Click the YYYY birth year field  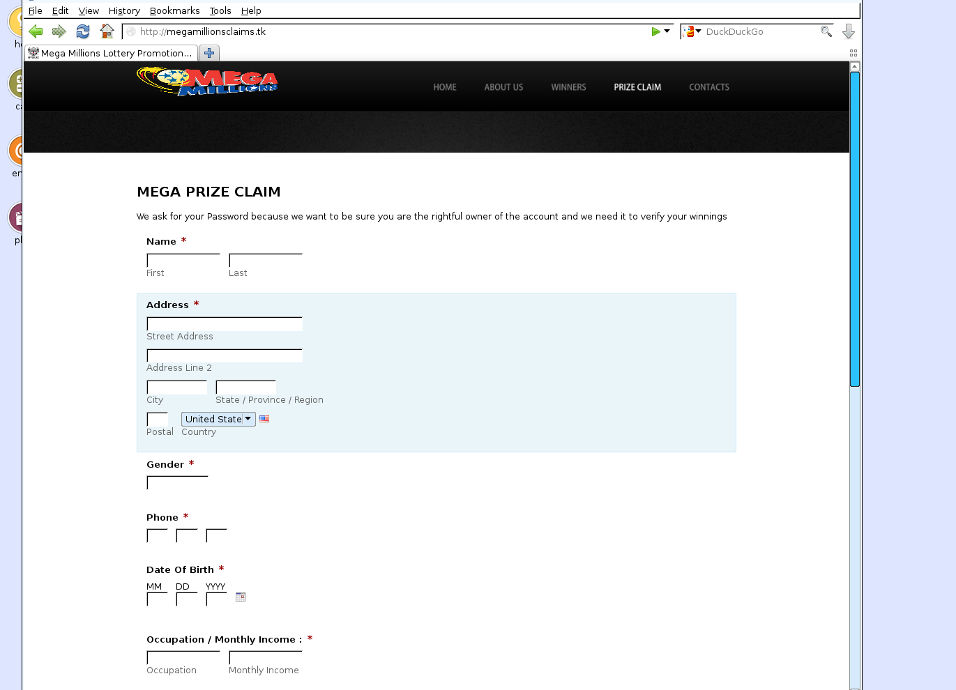click(216, 599)
